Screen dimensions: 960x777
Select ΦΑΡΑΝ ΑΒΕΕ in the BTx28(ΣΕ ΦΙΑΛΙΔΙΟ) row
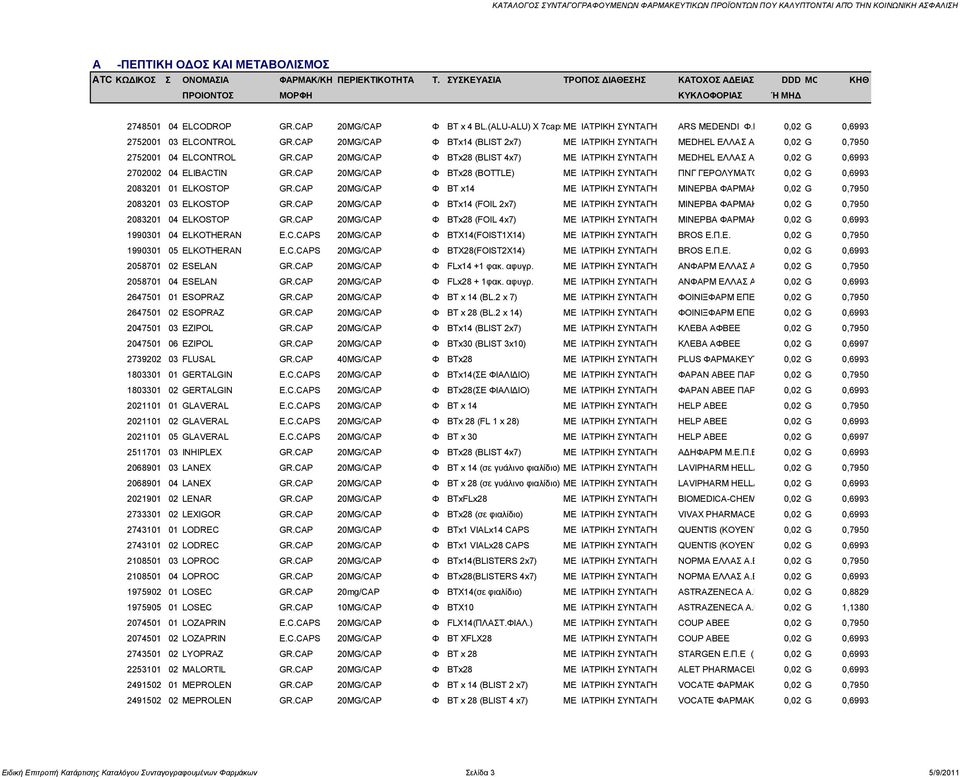click(x=716, y=391)
